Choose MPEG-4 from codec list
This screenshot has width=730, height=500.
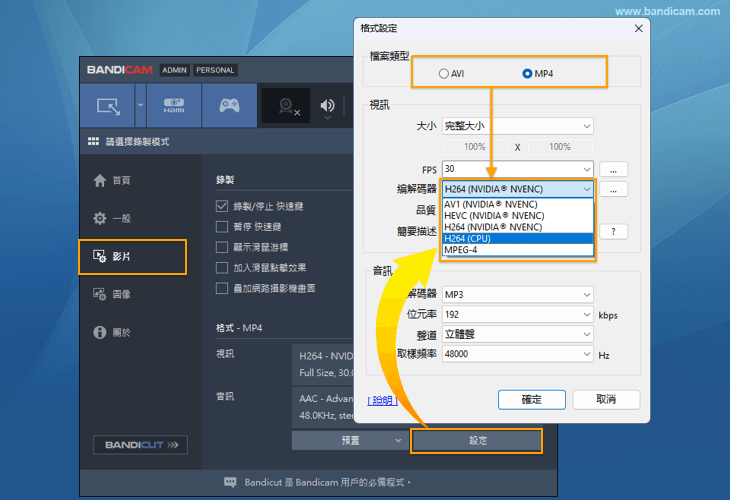tap(518, 250)
